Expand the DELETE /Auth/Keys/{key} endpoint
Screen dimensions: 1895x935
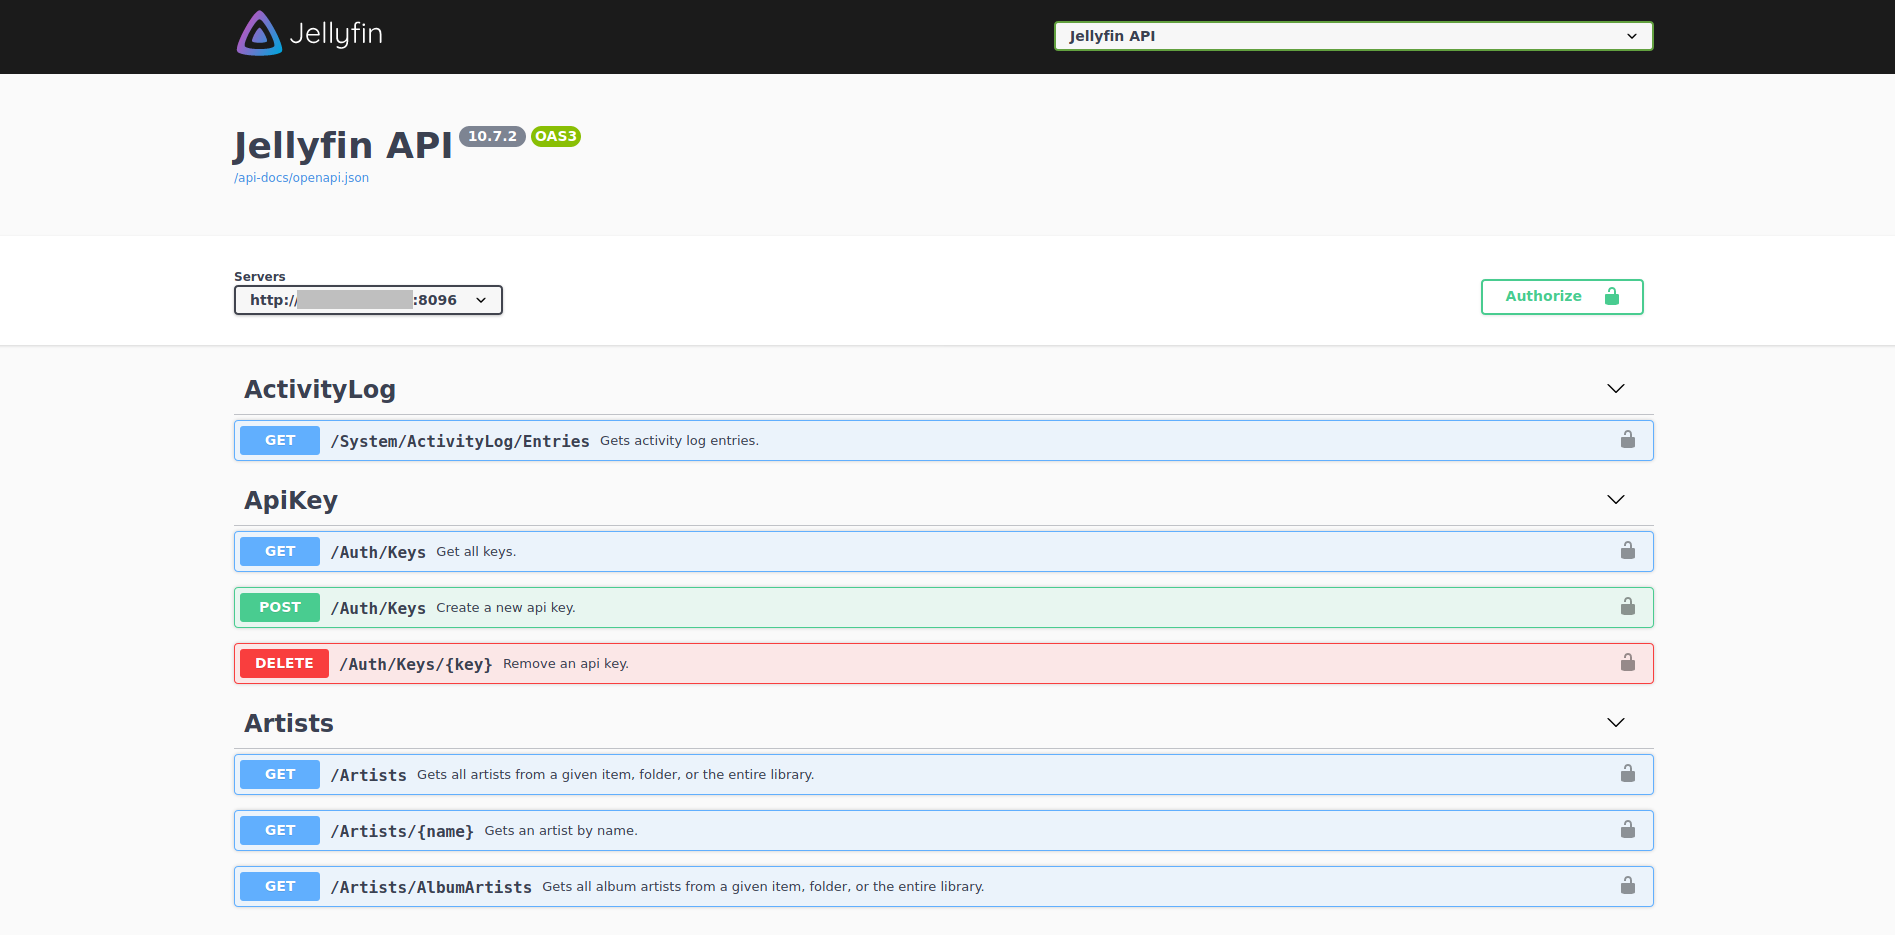pos(415,664)
